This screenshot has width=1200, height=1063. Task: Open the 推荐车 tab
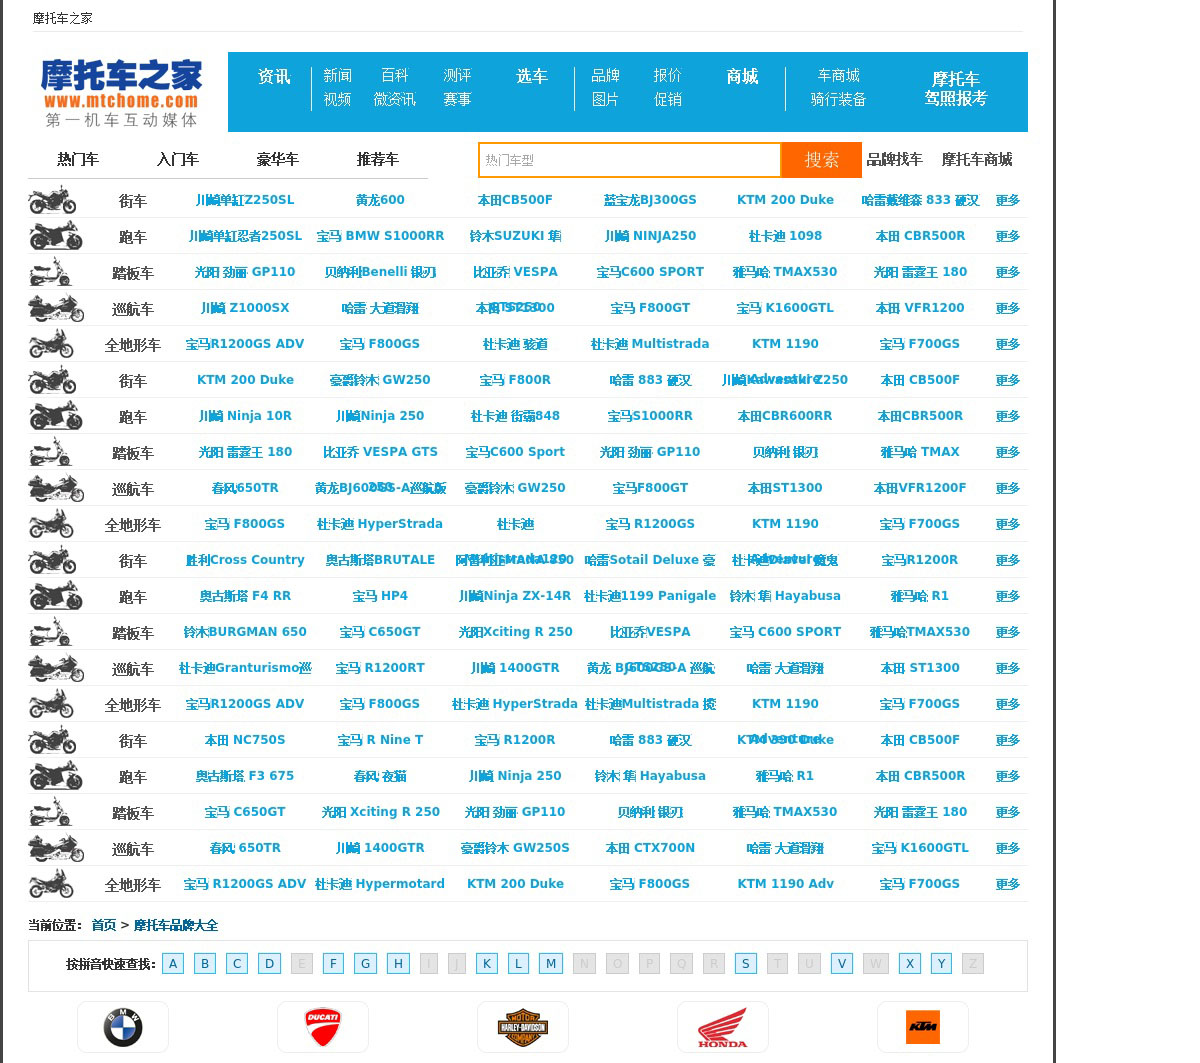point(378,159)
